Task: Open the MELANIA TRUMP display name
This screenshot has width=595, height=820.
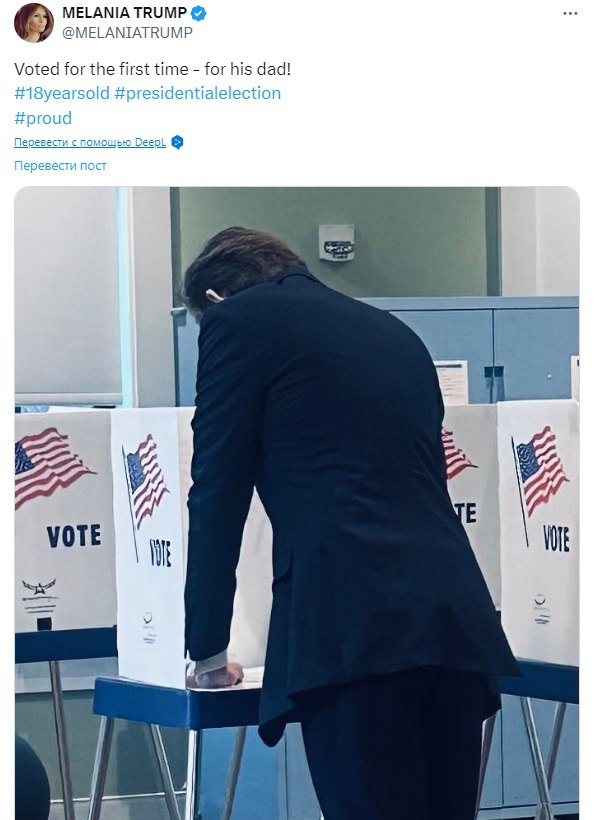Action: pyautogui.click(x=124, y=13)
